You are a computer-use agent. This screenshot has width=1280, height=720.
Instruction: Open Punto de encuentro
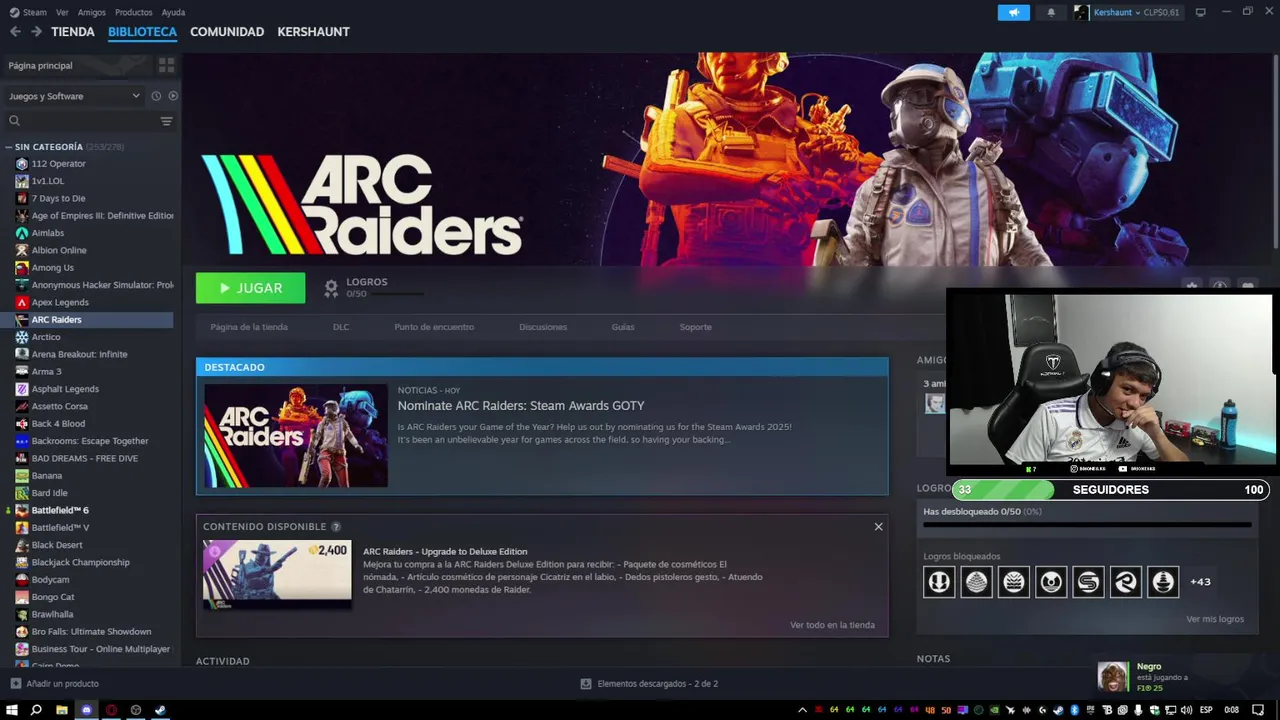(x=434, y=327)
